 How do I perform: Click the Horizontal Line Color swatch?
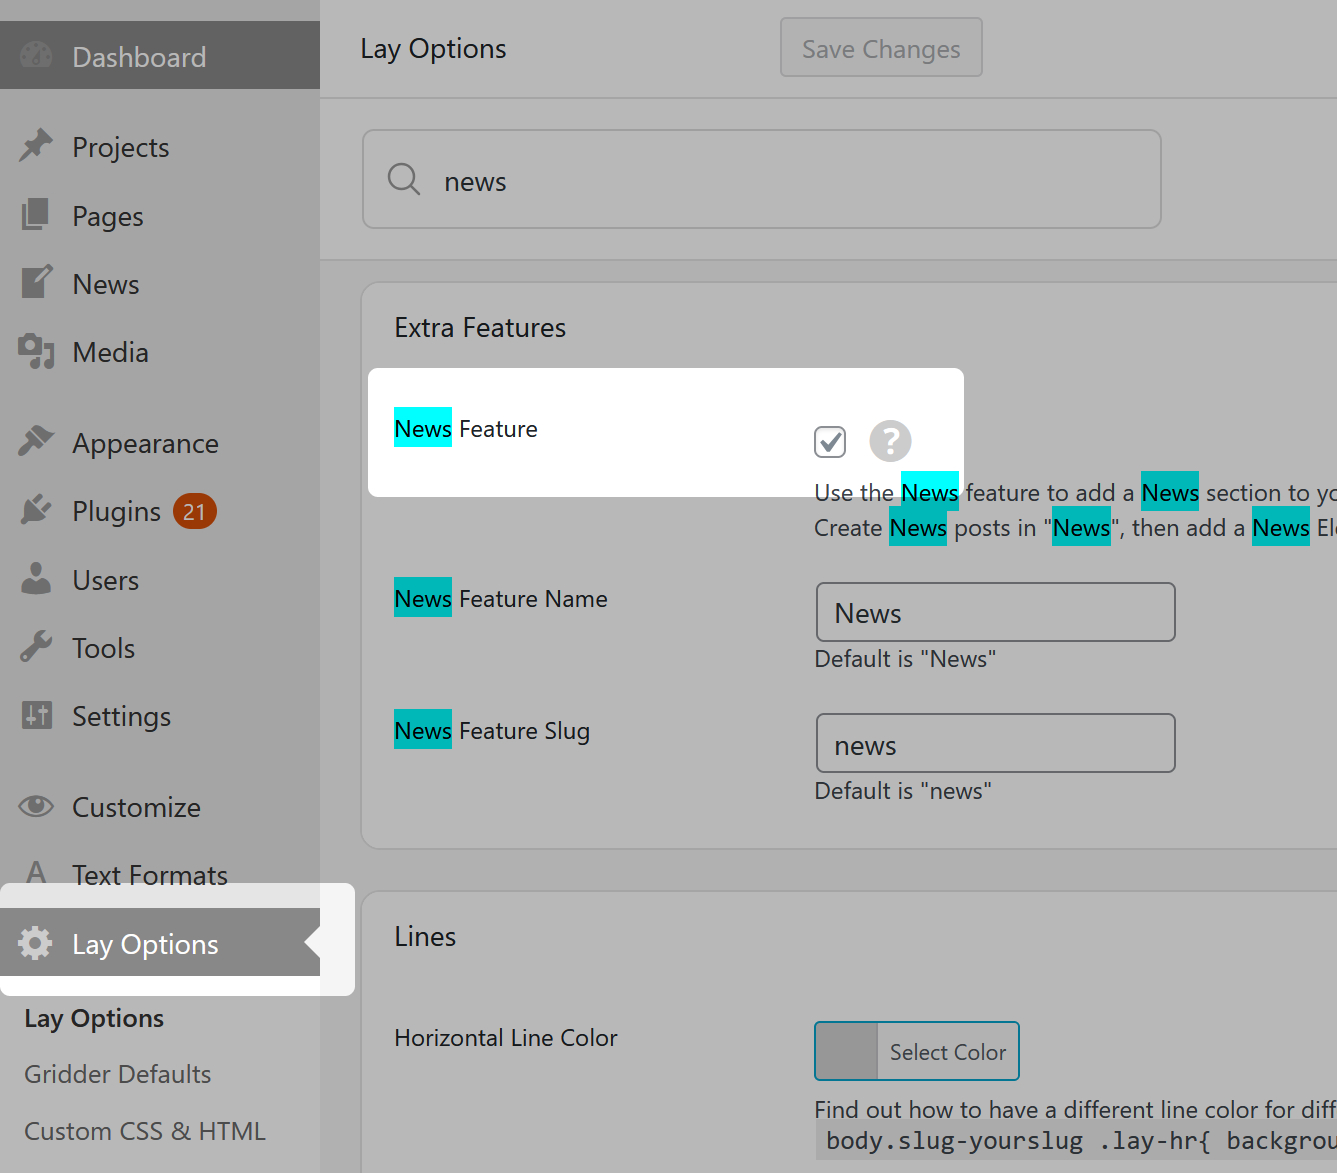847,1052
